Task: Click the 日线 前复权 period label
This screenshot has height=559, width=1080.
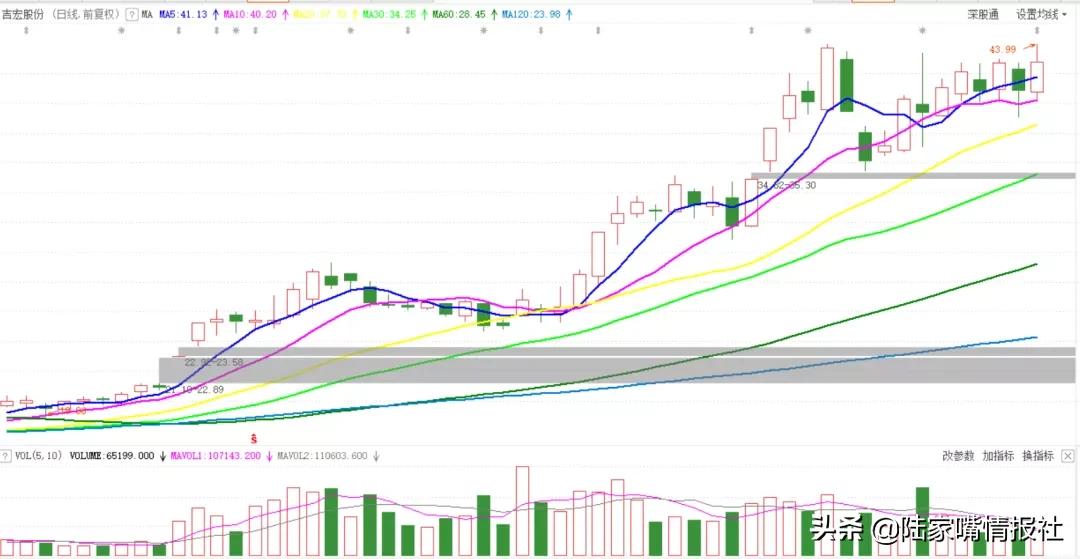Action: pos(84,14)
